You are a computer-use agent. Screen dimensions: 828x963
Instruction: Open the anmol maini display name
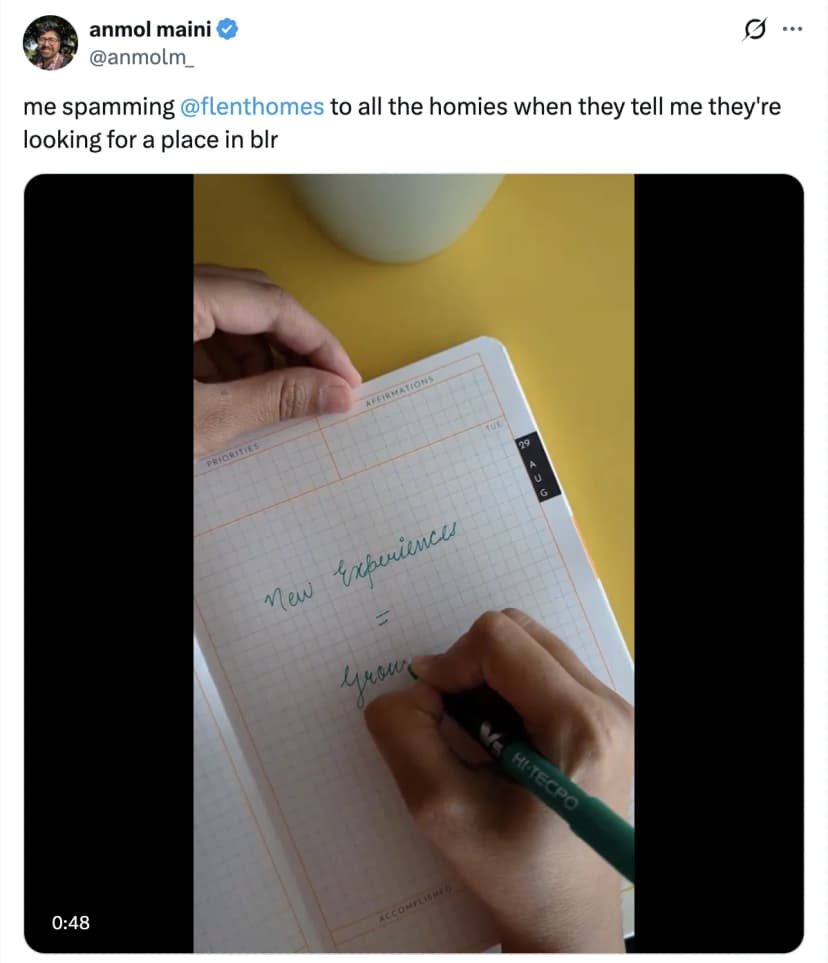click(150, 31)
